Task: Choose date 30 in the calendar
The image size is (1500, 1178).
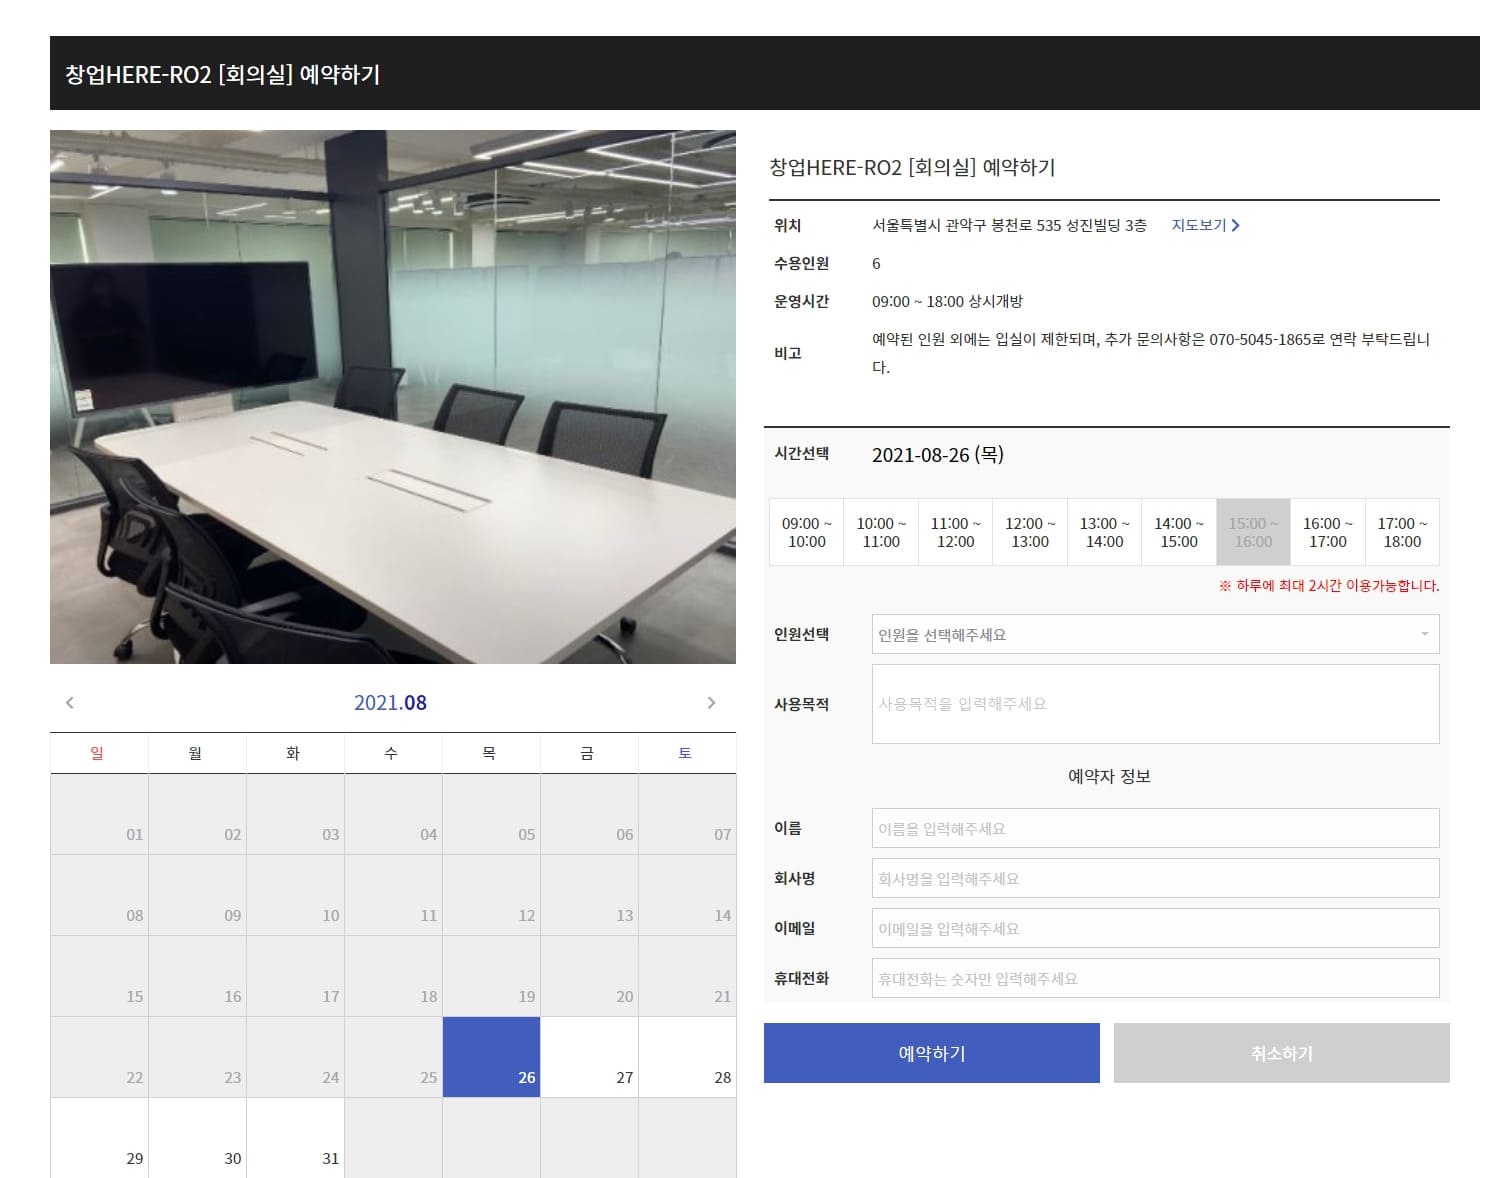Action: pyautogui.click(x=197, y=1138)
